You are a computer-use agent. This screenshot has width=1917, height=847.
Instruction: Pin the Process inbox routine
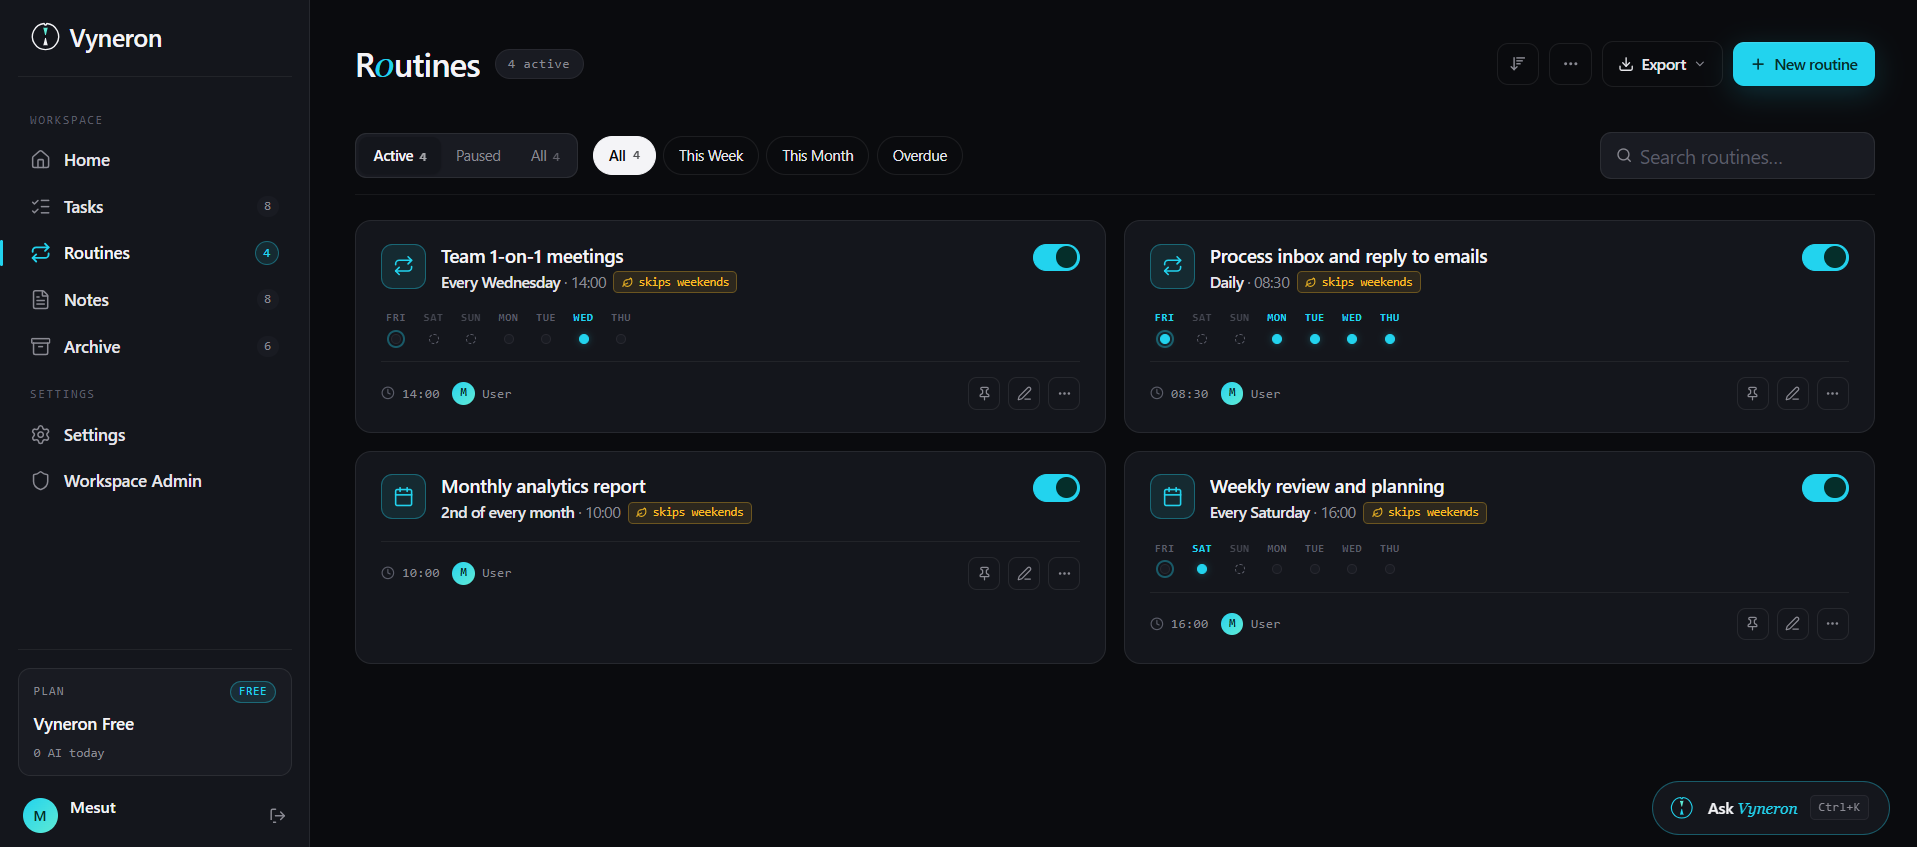tap(1753, 394)
